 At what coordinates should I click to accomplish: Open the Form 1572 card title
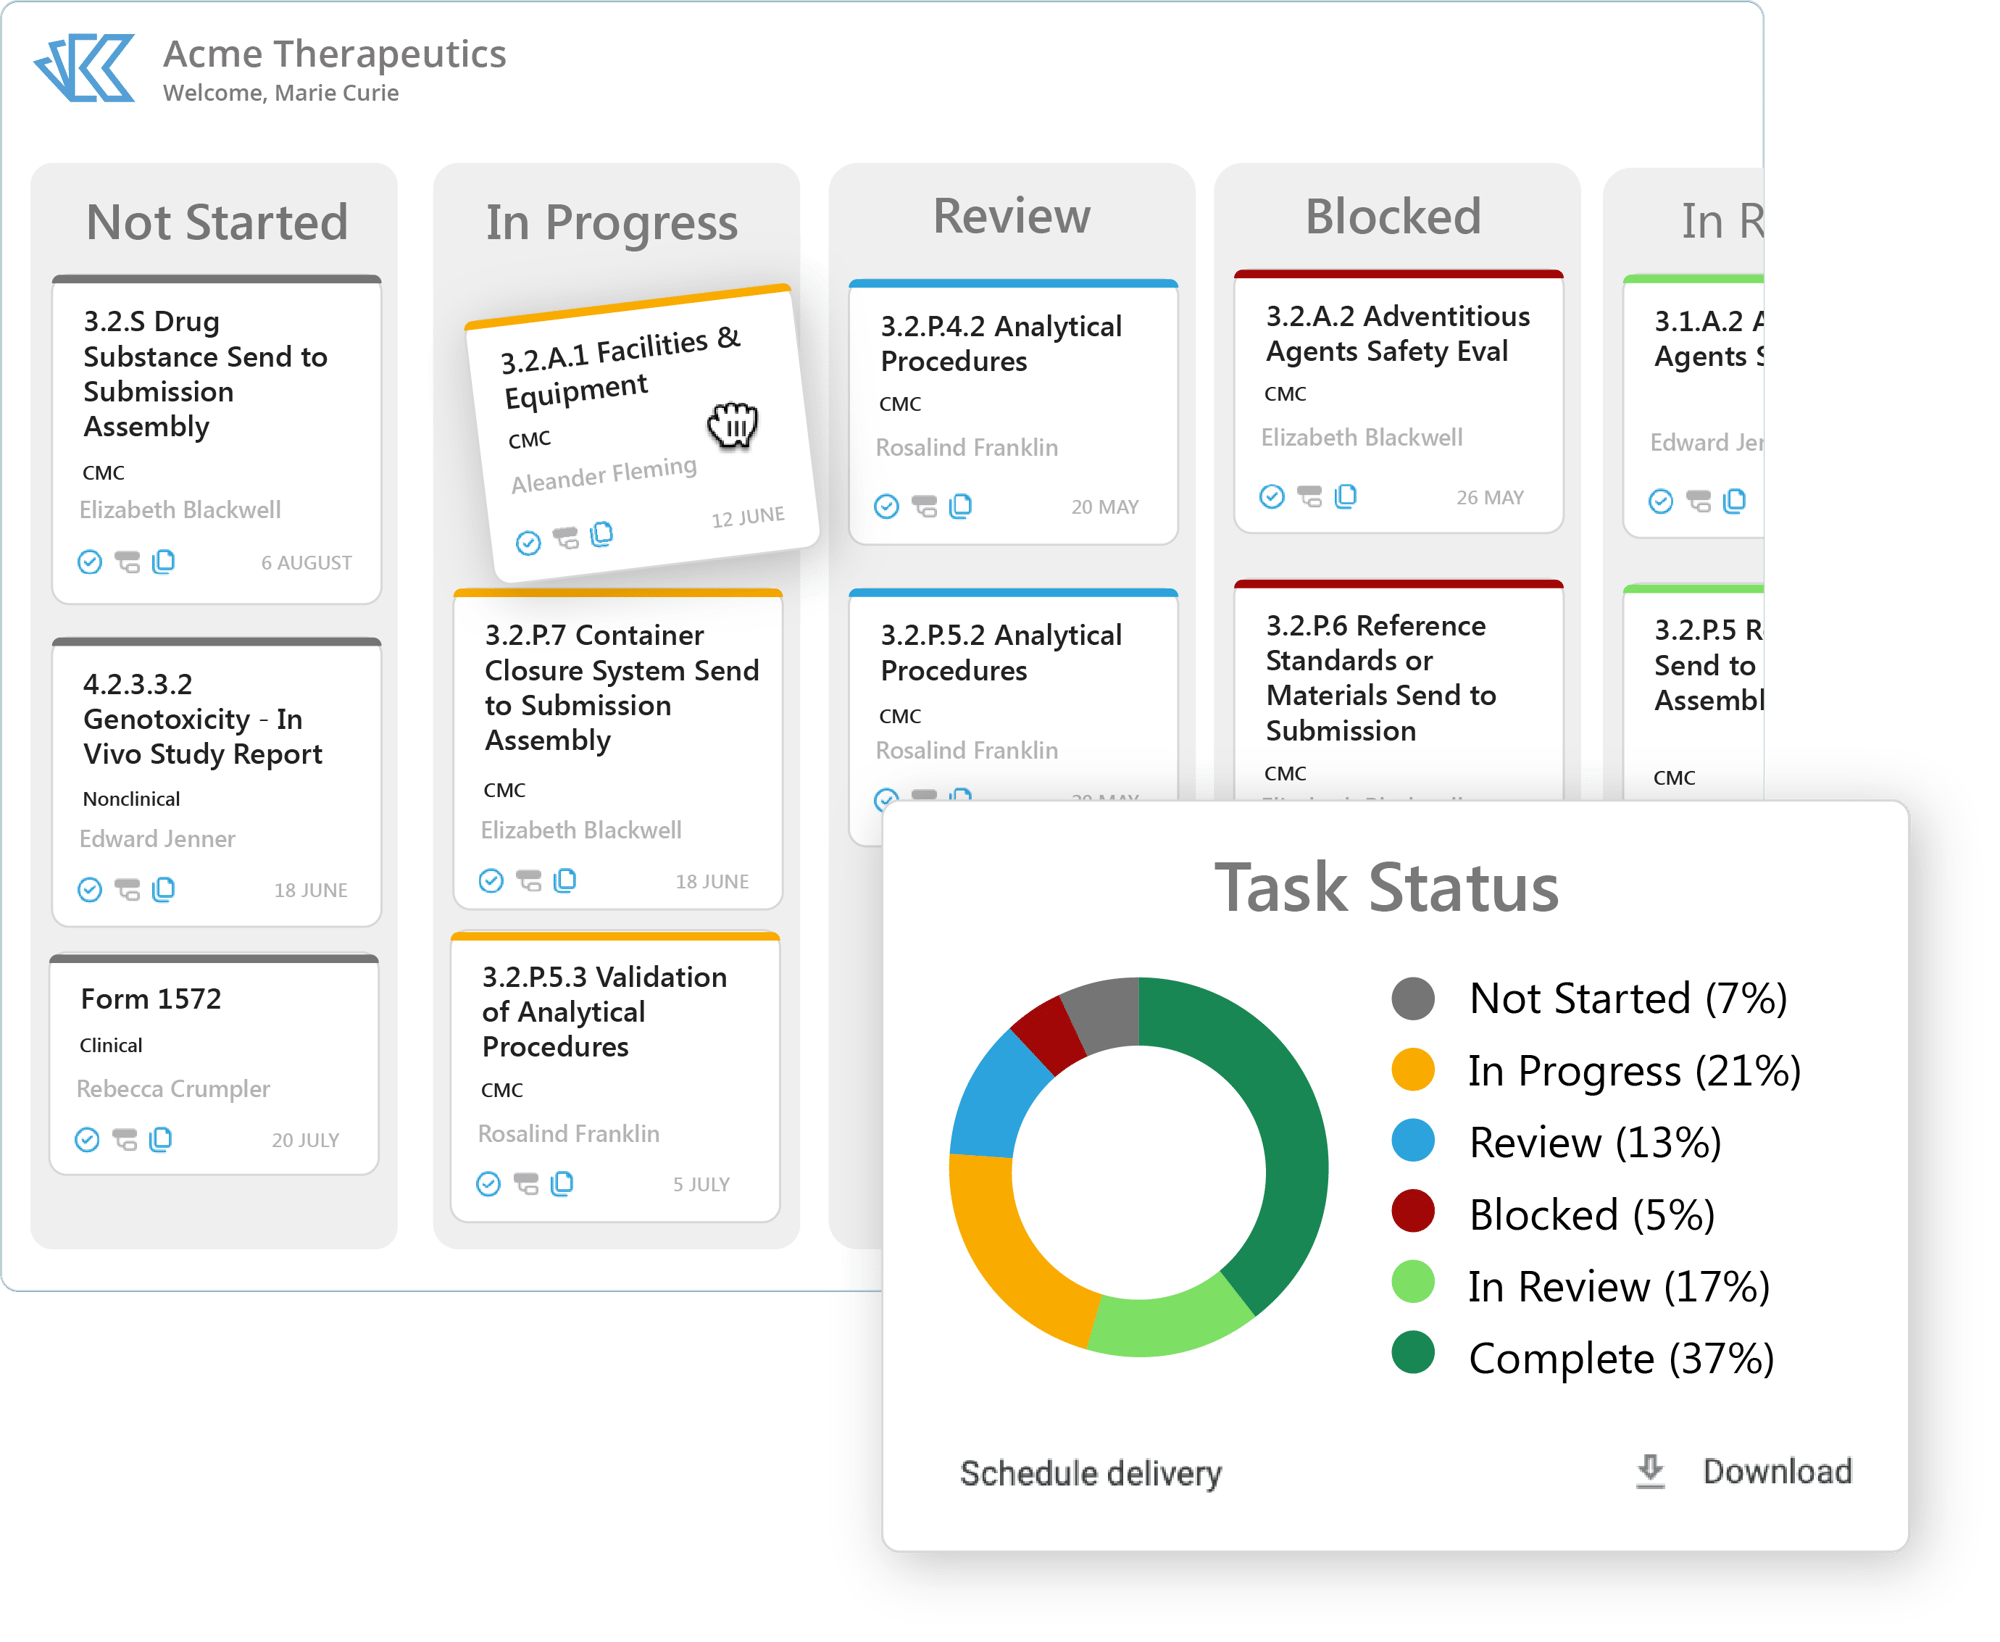pos(151,998)
